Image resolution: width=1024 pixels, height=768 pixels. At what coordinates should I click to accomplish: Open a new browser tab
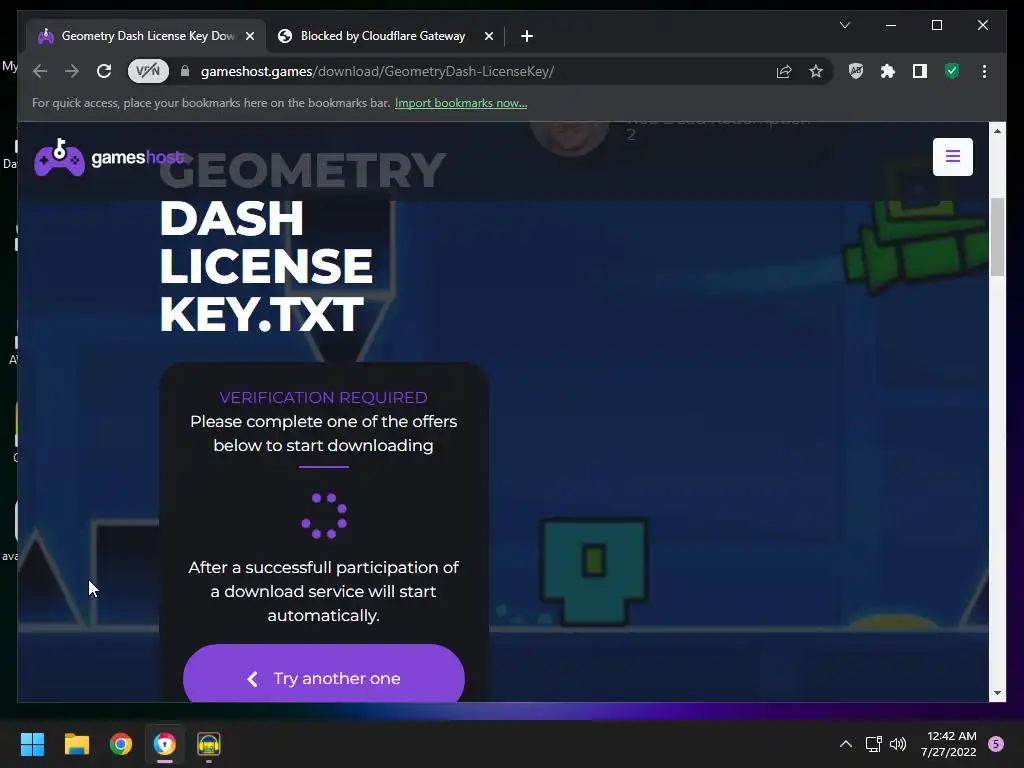click(527, 36)
